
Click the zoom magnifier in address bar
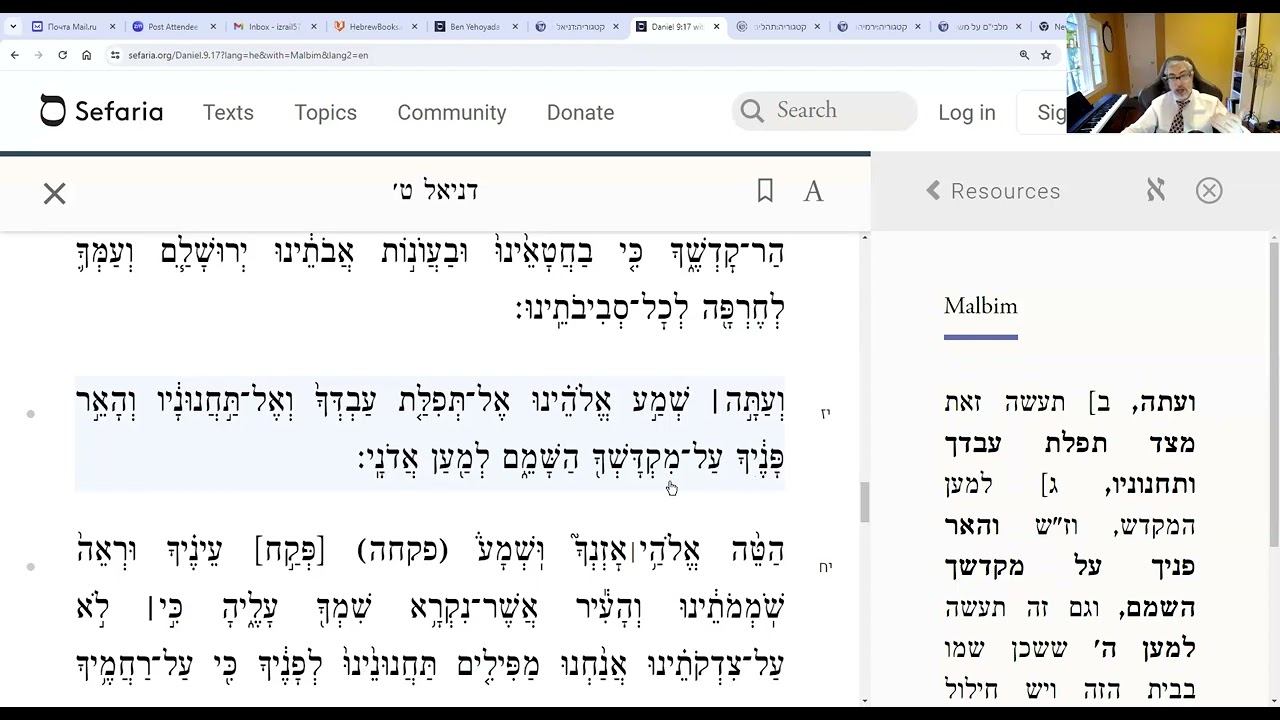(x=1024, y=55)
